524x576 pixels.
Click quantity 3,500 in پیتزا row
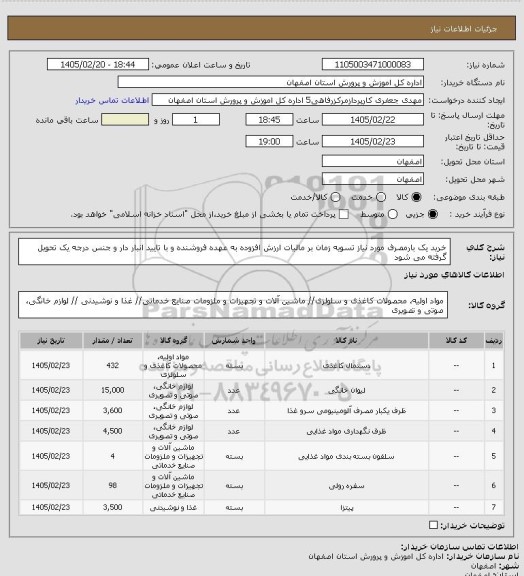pos(112,507)
